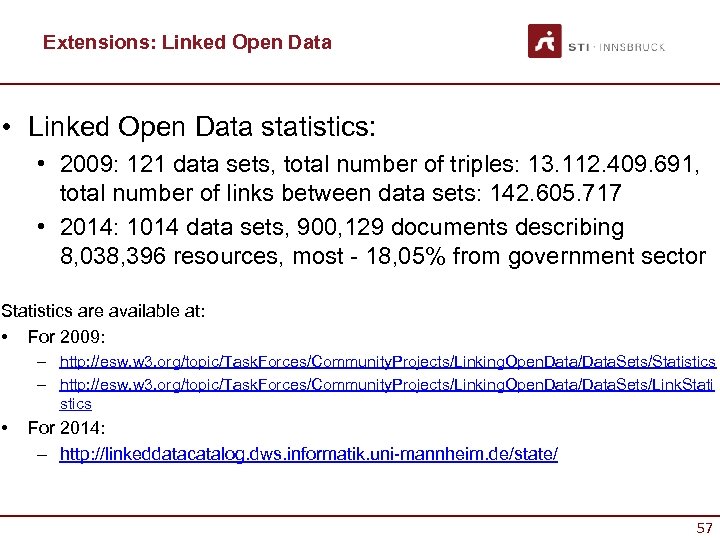Image resolution: width=720 pixels, height=540 pixels.
Task: Open the DataSets/LinkStatistics link for 2009
Action: (x=388, y=385)
